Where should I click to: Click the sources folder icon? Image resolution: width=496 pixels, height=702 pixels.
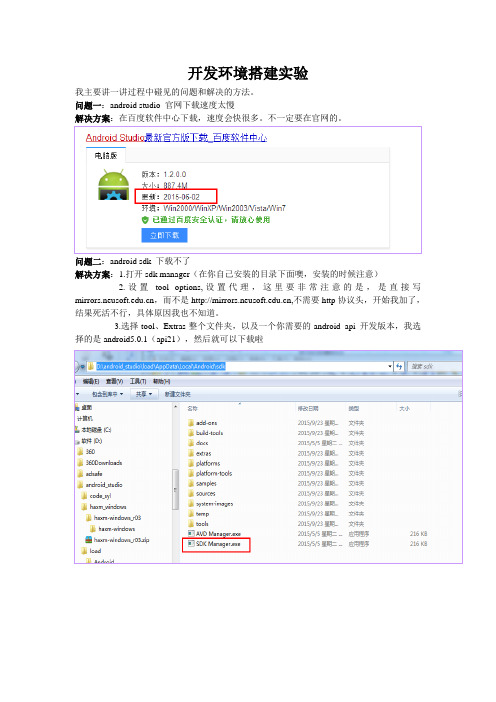pos(191,493)
